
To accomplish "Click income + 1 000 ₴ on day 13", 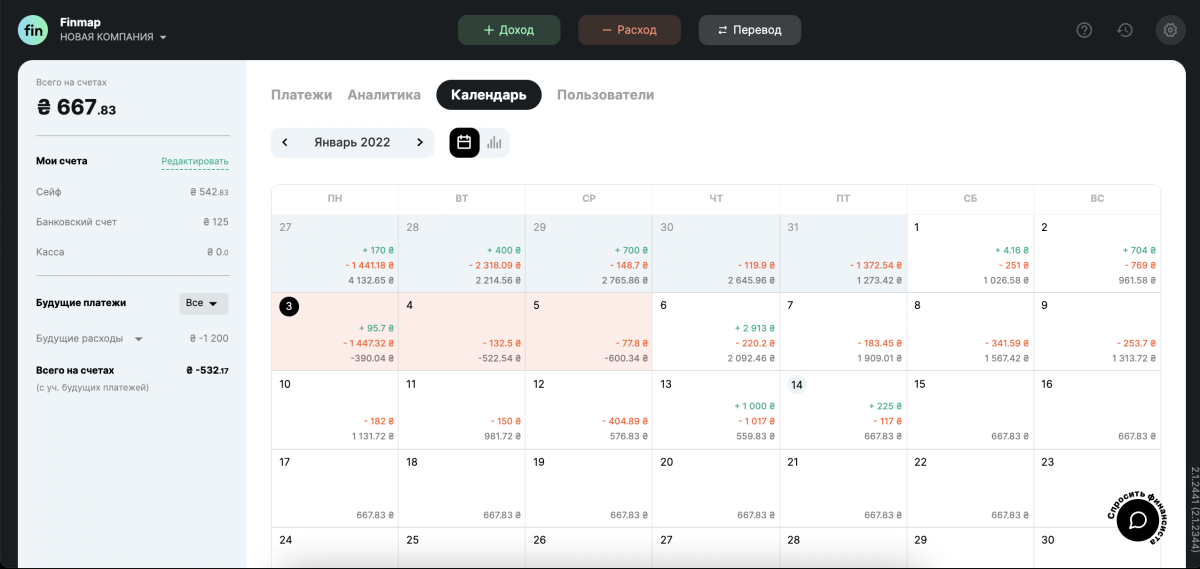I will [x=754, y=406].
